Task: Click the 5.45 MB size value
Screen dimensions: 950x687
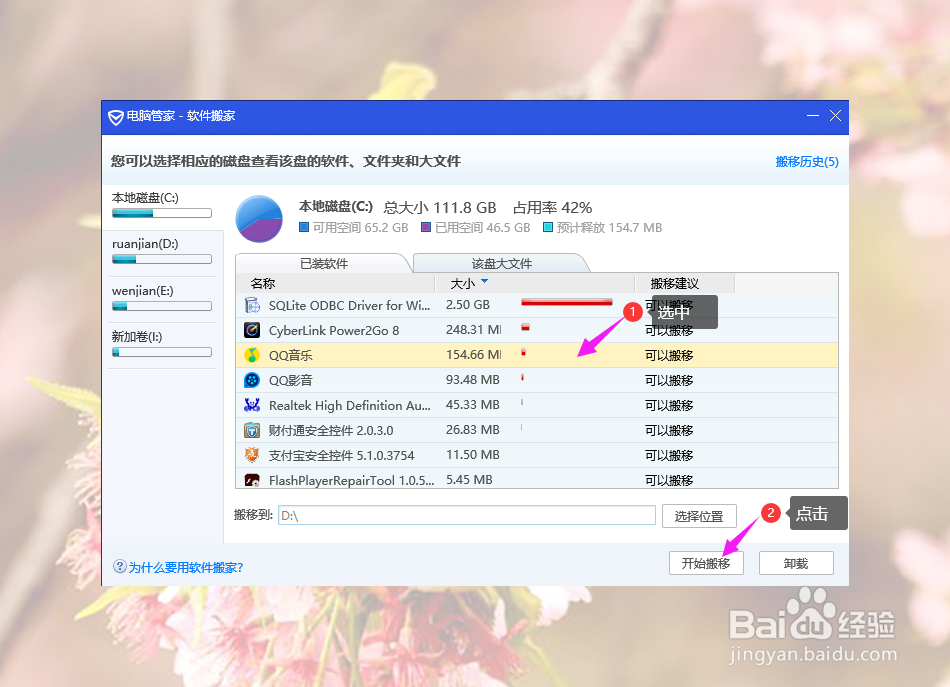Action: 469,480
